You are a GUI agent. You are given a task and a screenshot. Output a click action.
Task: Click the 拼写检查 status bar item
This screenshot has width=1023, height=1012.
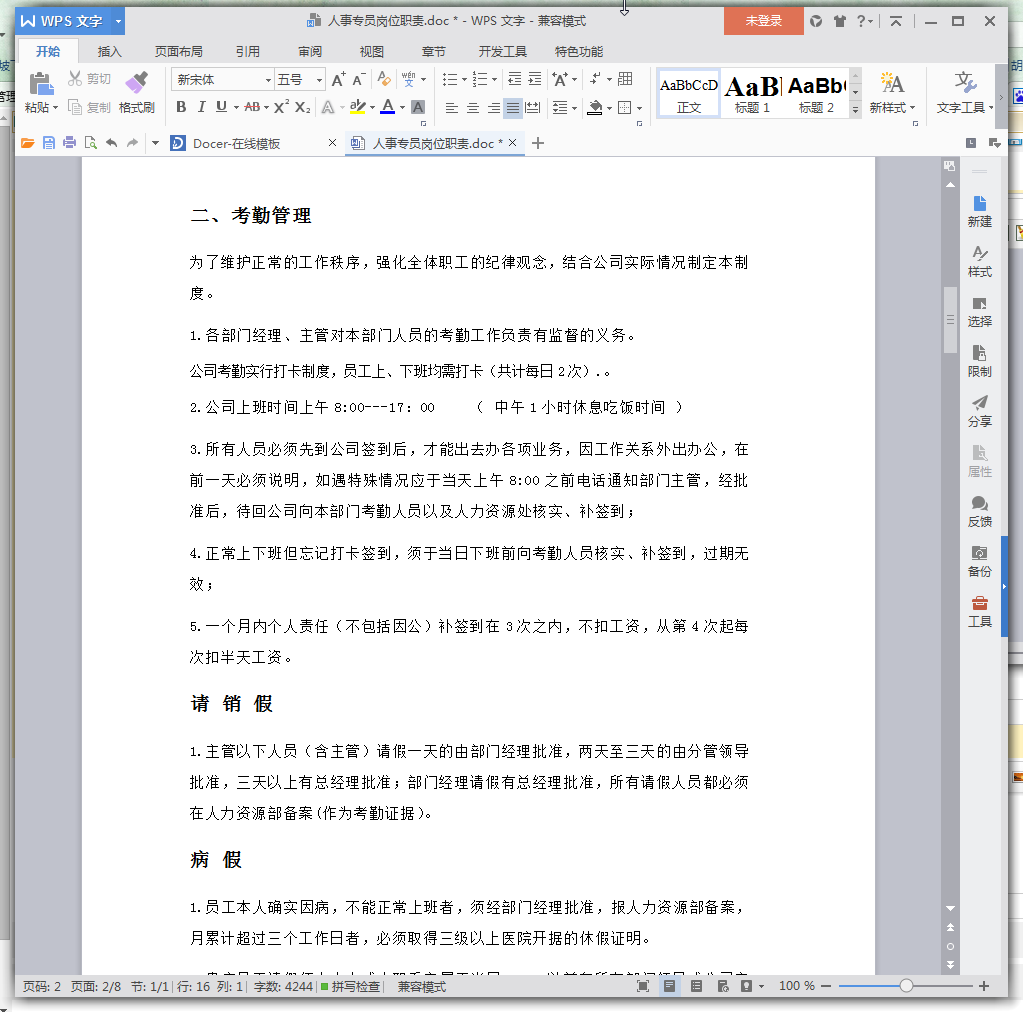tap(350, 987)
